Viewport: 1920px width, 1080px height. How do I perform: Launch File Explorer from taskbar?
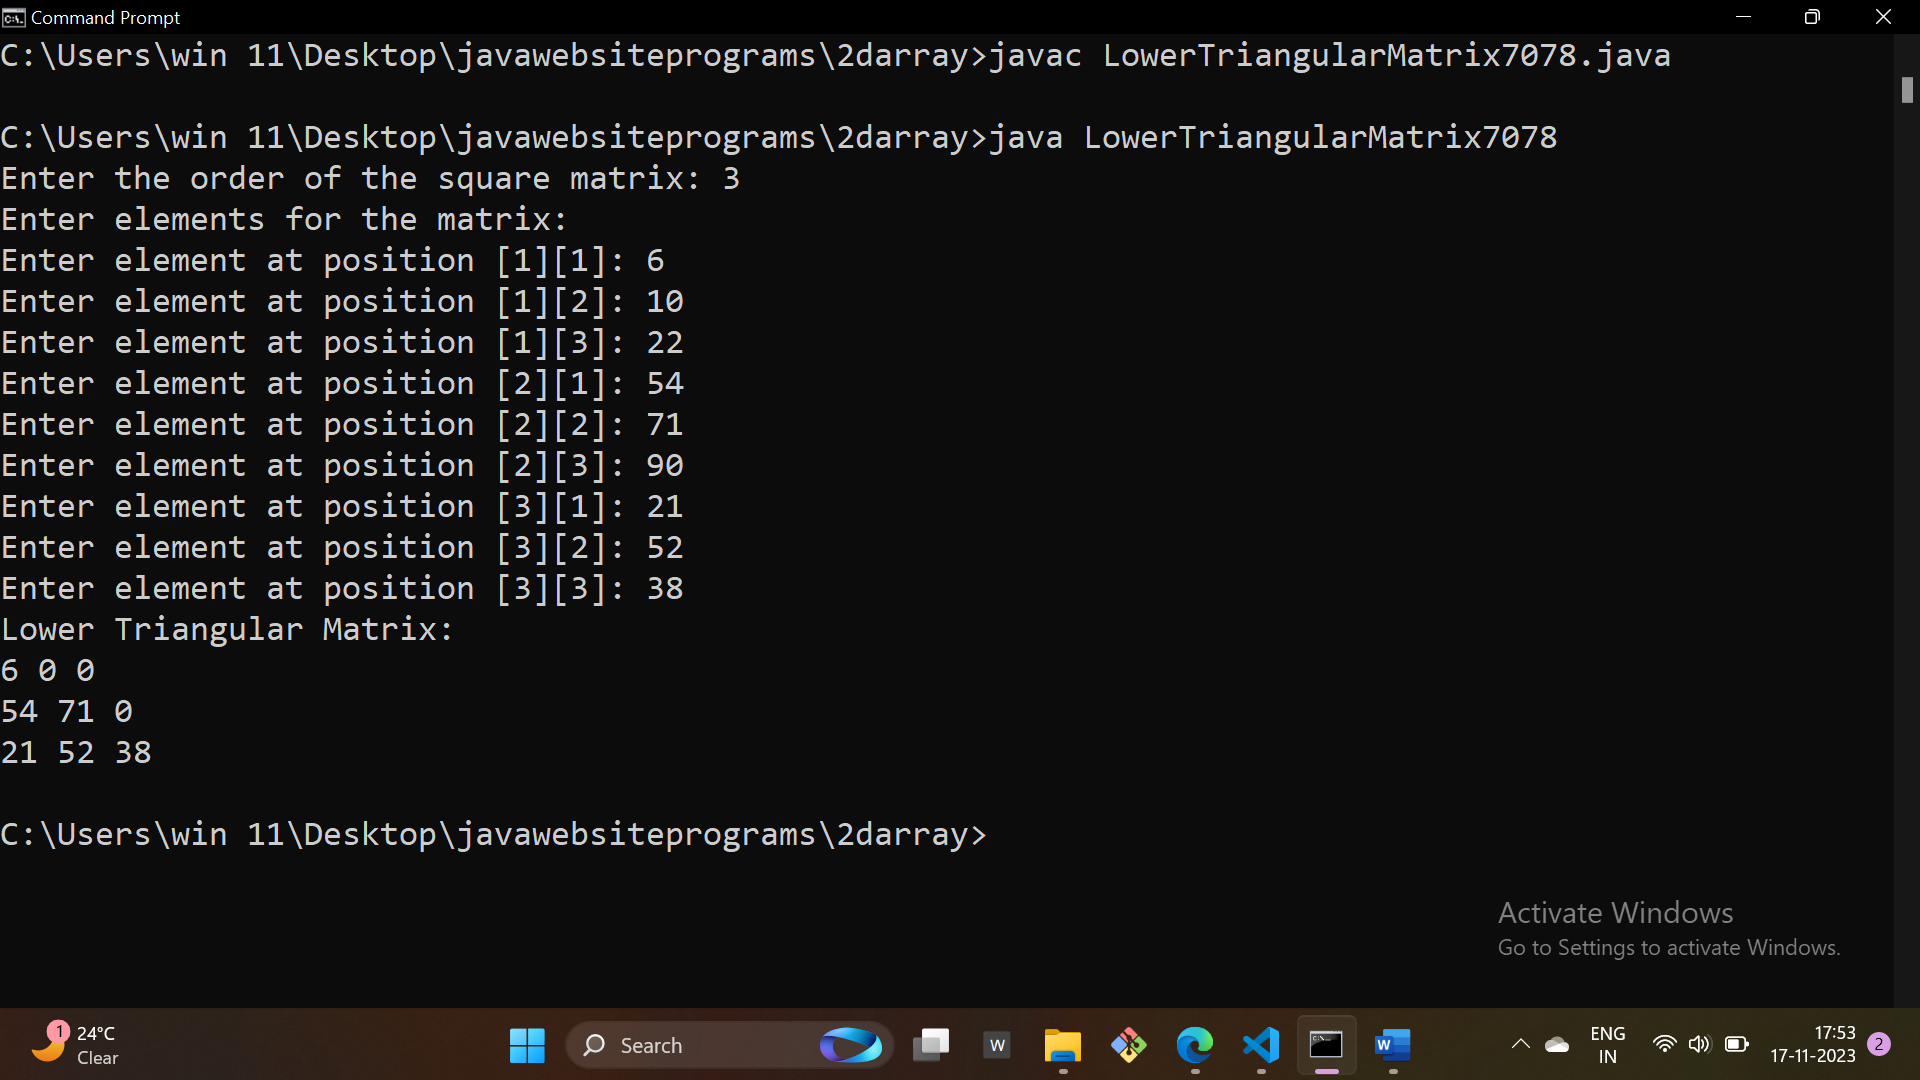tap(1062, 1045)
